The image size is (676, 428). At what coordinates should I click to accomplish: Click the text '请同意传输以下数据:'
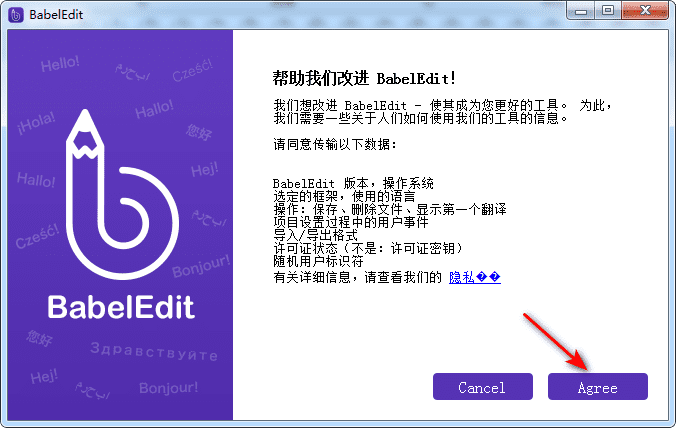(335, 144)
